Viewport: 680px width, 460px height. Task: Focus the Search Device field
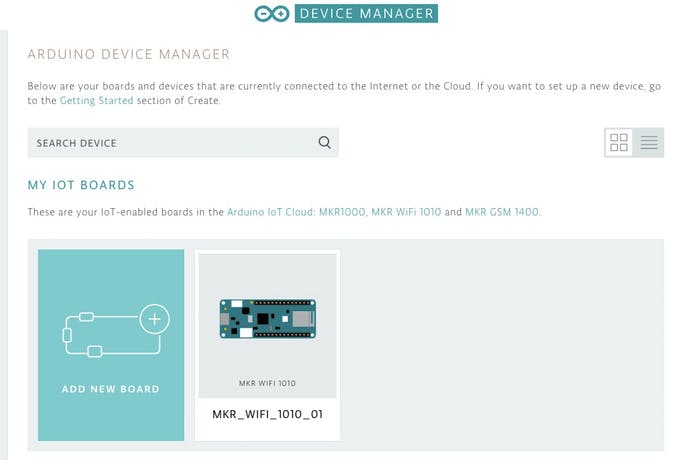[x=183, y=143]
